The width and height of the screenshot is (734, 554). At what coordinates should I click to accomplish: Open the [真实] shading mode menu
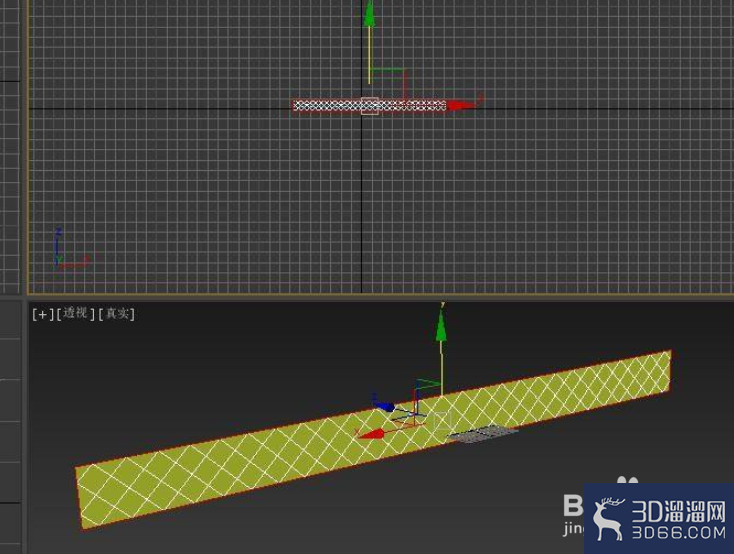click(x=117, y=314)
